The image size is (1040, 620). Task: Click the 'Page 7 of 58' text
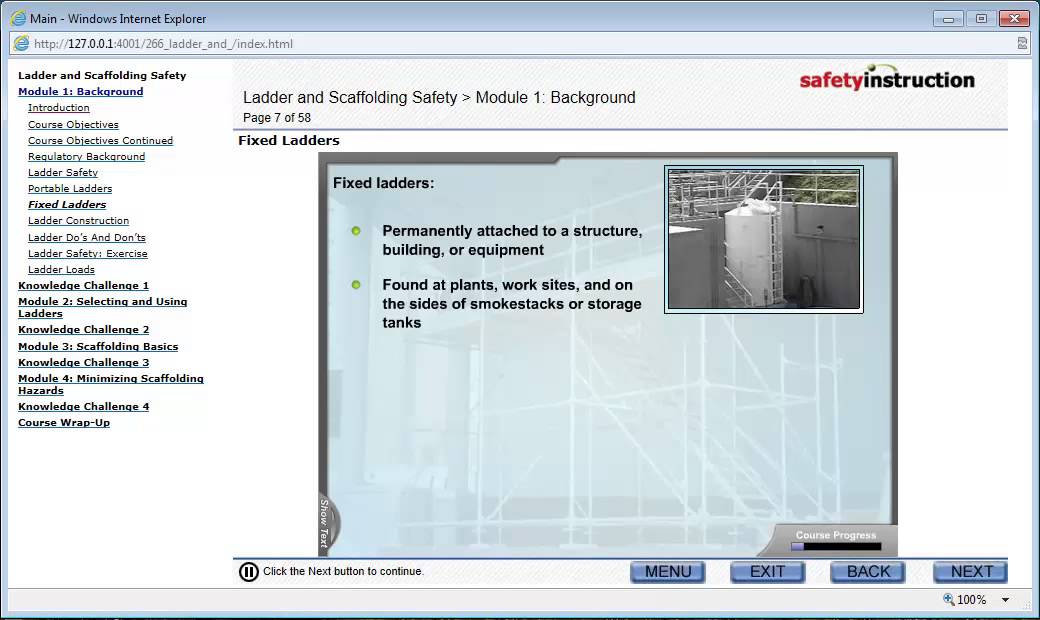[x=277, y=117]
